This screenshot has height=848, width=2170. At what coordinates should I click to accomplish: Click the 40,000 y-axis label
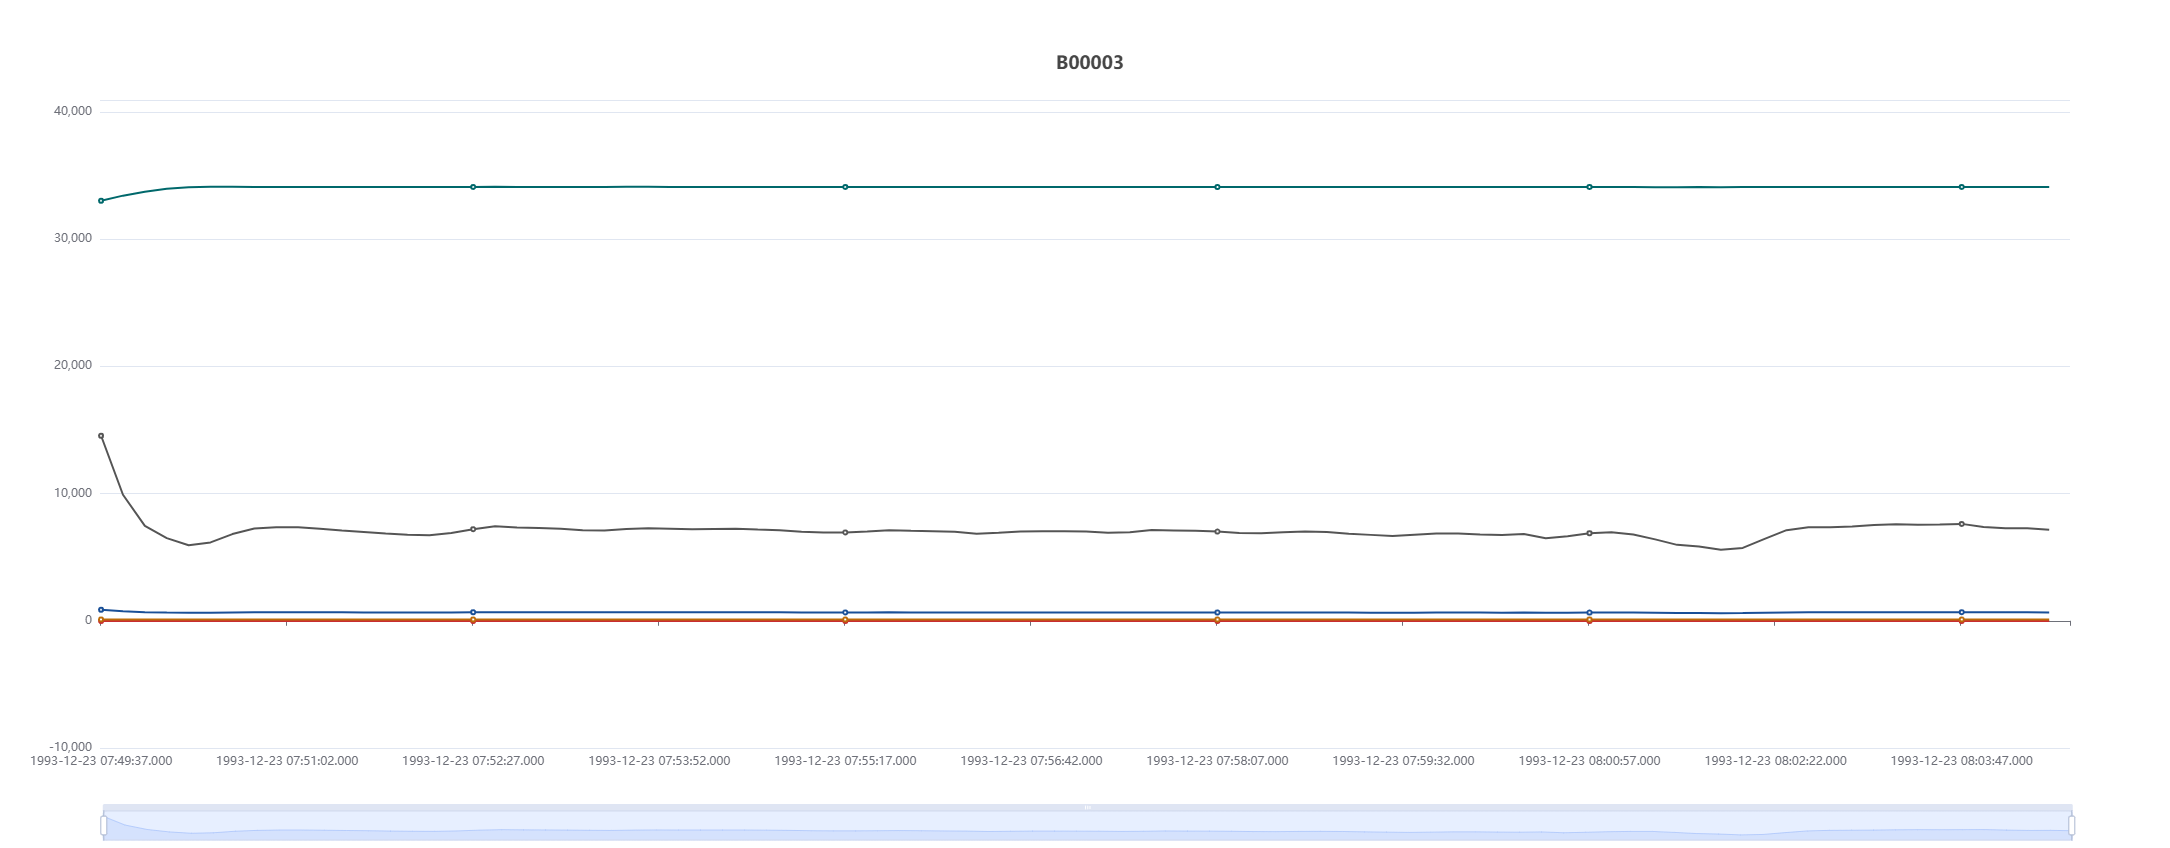point(72,111)
